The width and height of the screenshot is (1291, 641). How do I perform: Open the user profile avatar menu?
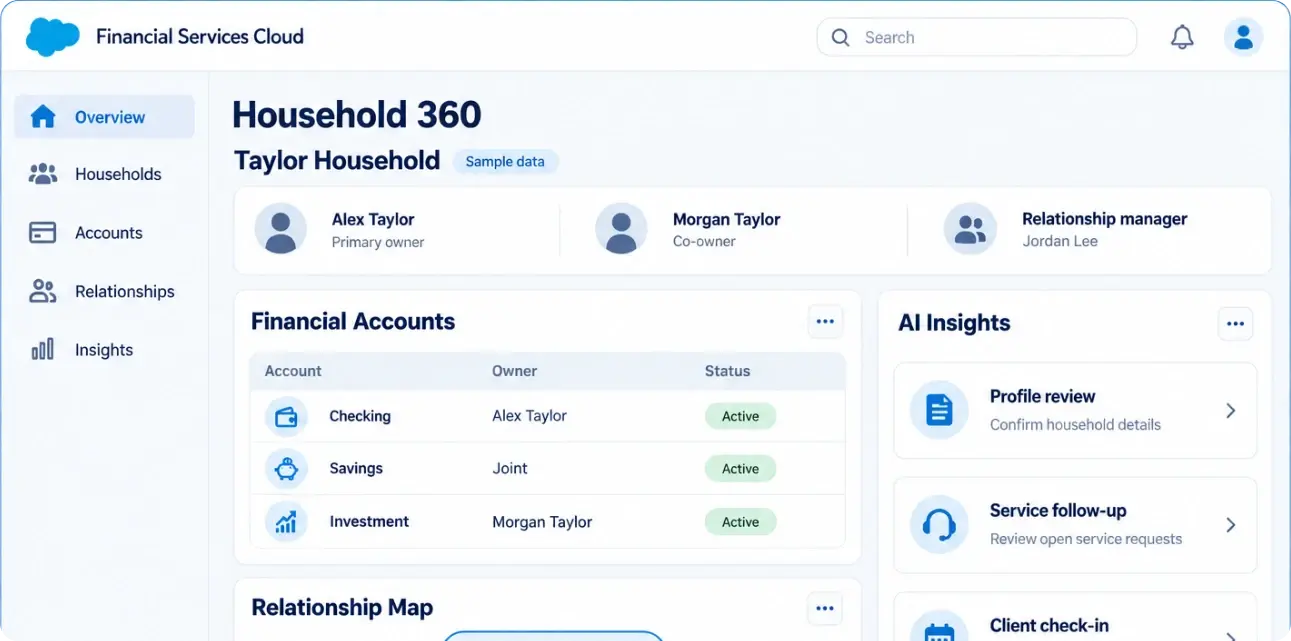(x=1243, y=37)
